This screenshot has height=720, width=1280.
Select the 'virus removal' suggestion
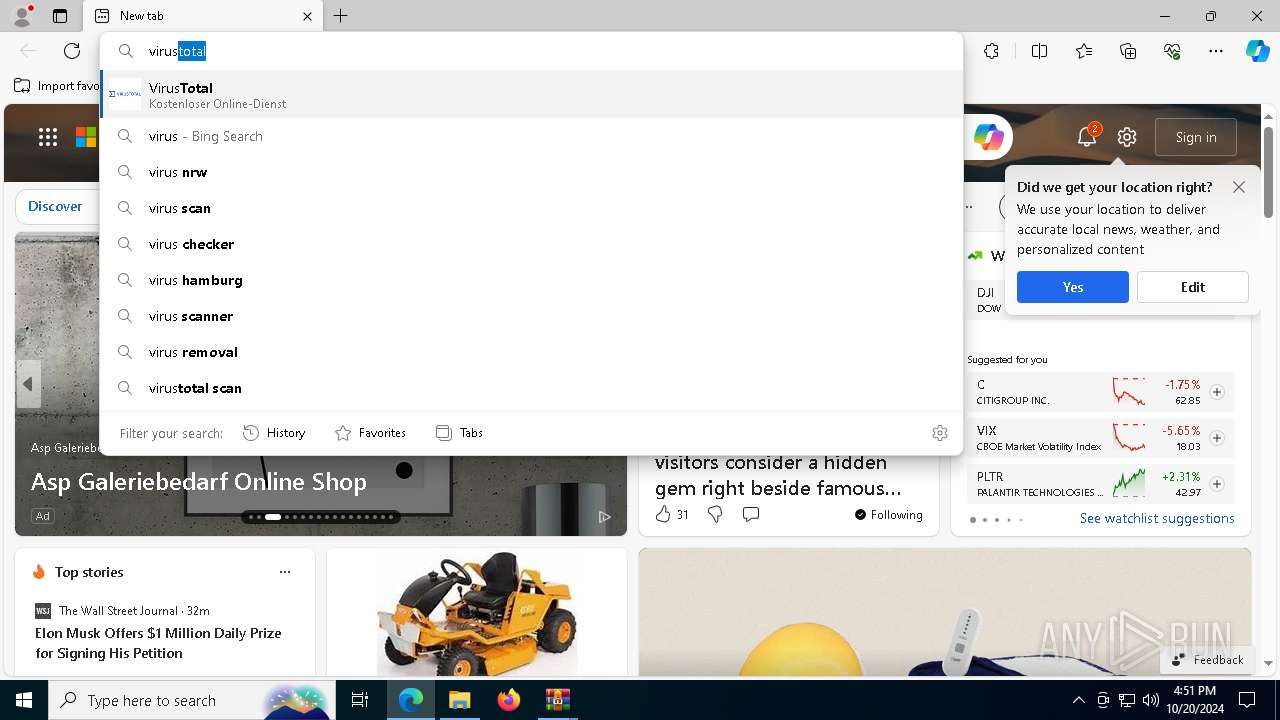(x=531, y=352)
